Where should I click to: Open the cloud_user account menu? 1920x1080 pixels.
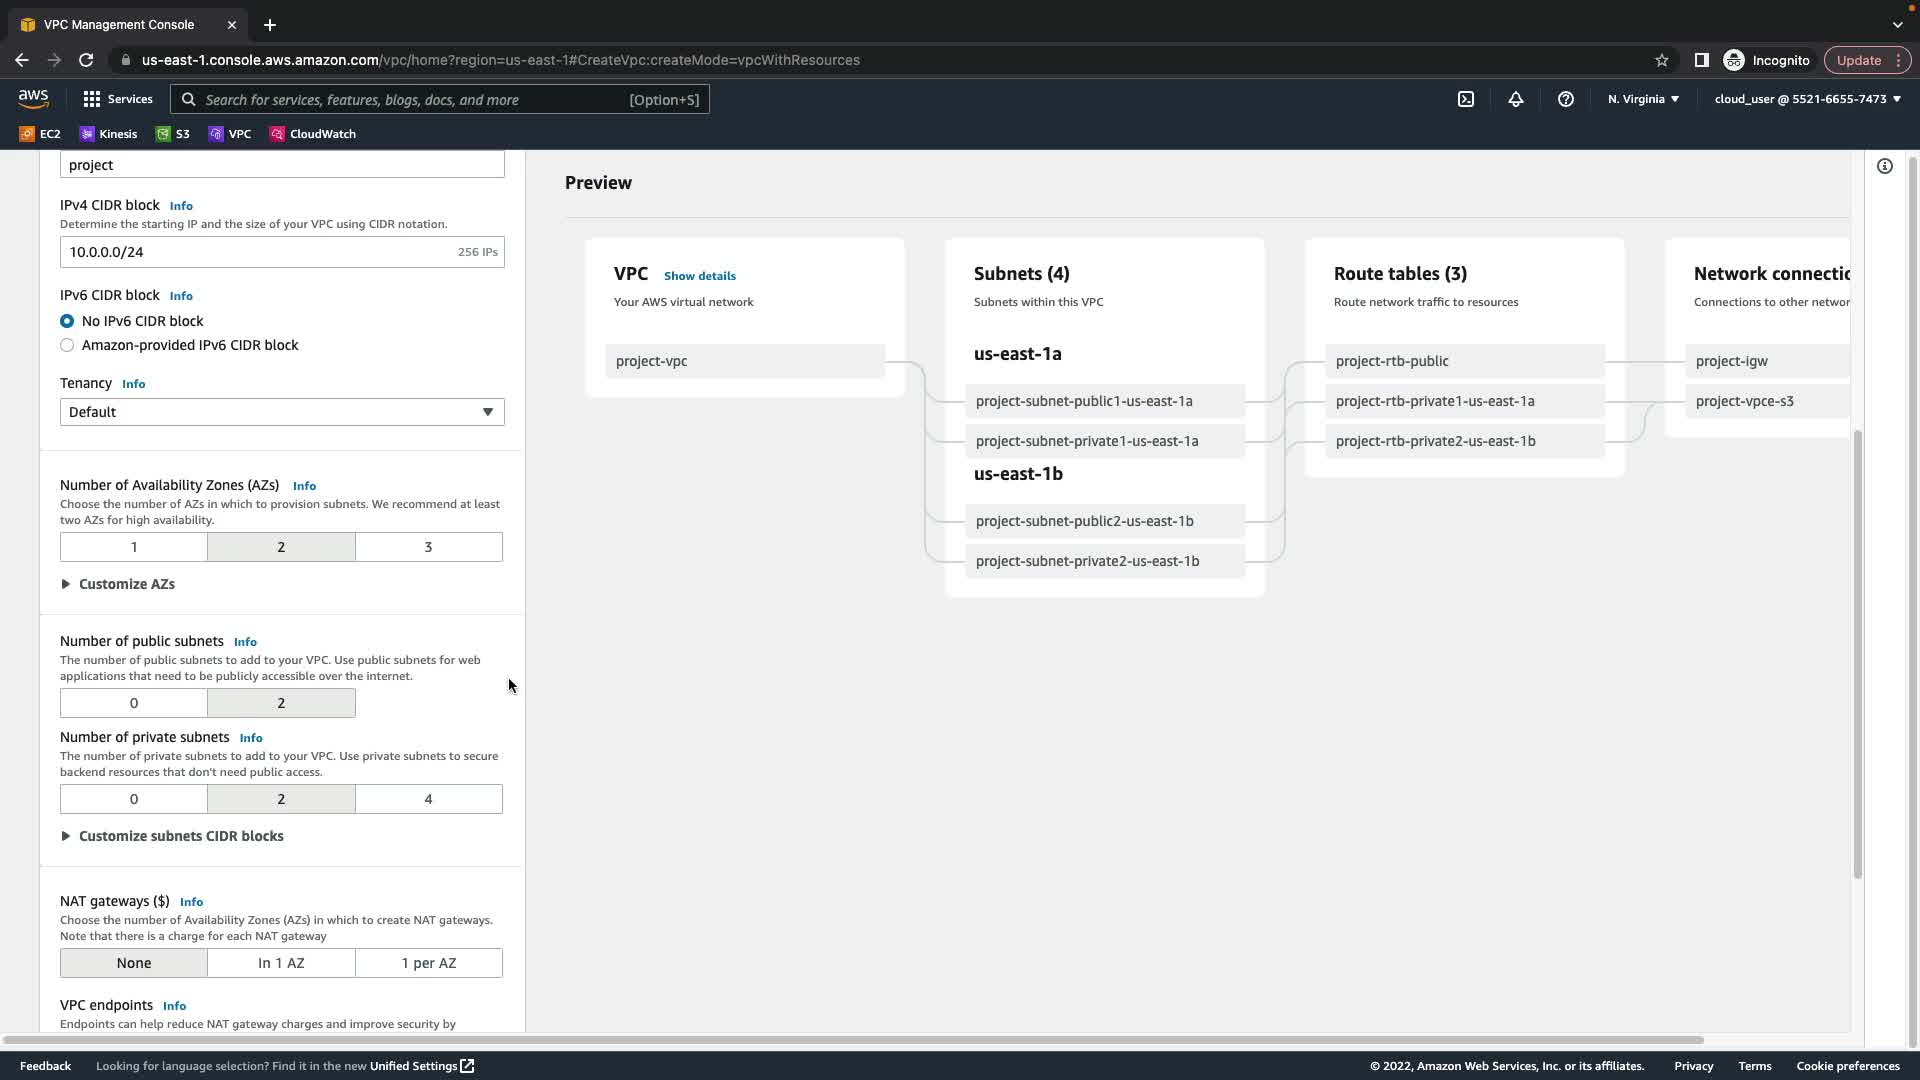coord(1806,99)
